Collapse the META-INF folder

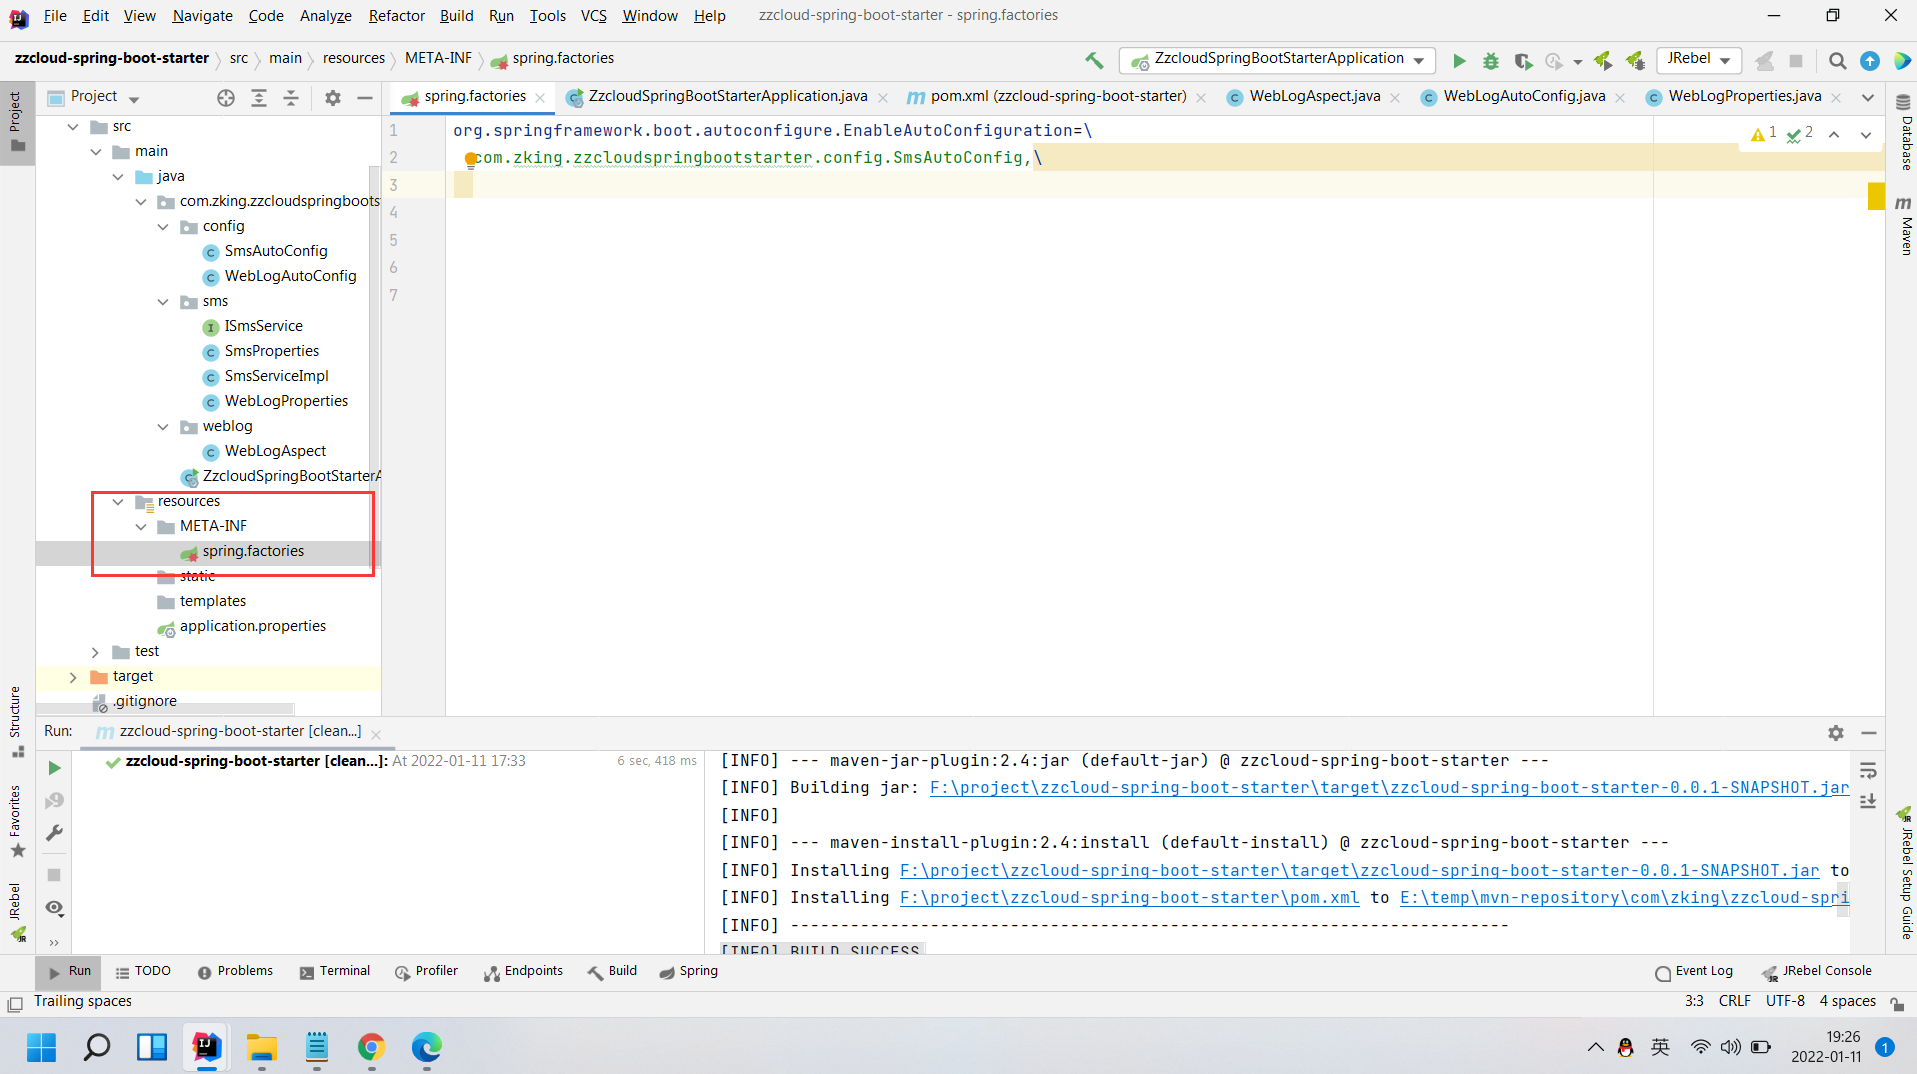pos(140,526)
